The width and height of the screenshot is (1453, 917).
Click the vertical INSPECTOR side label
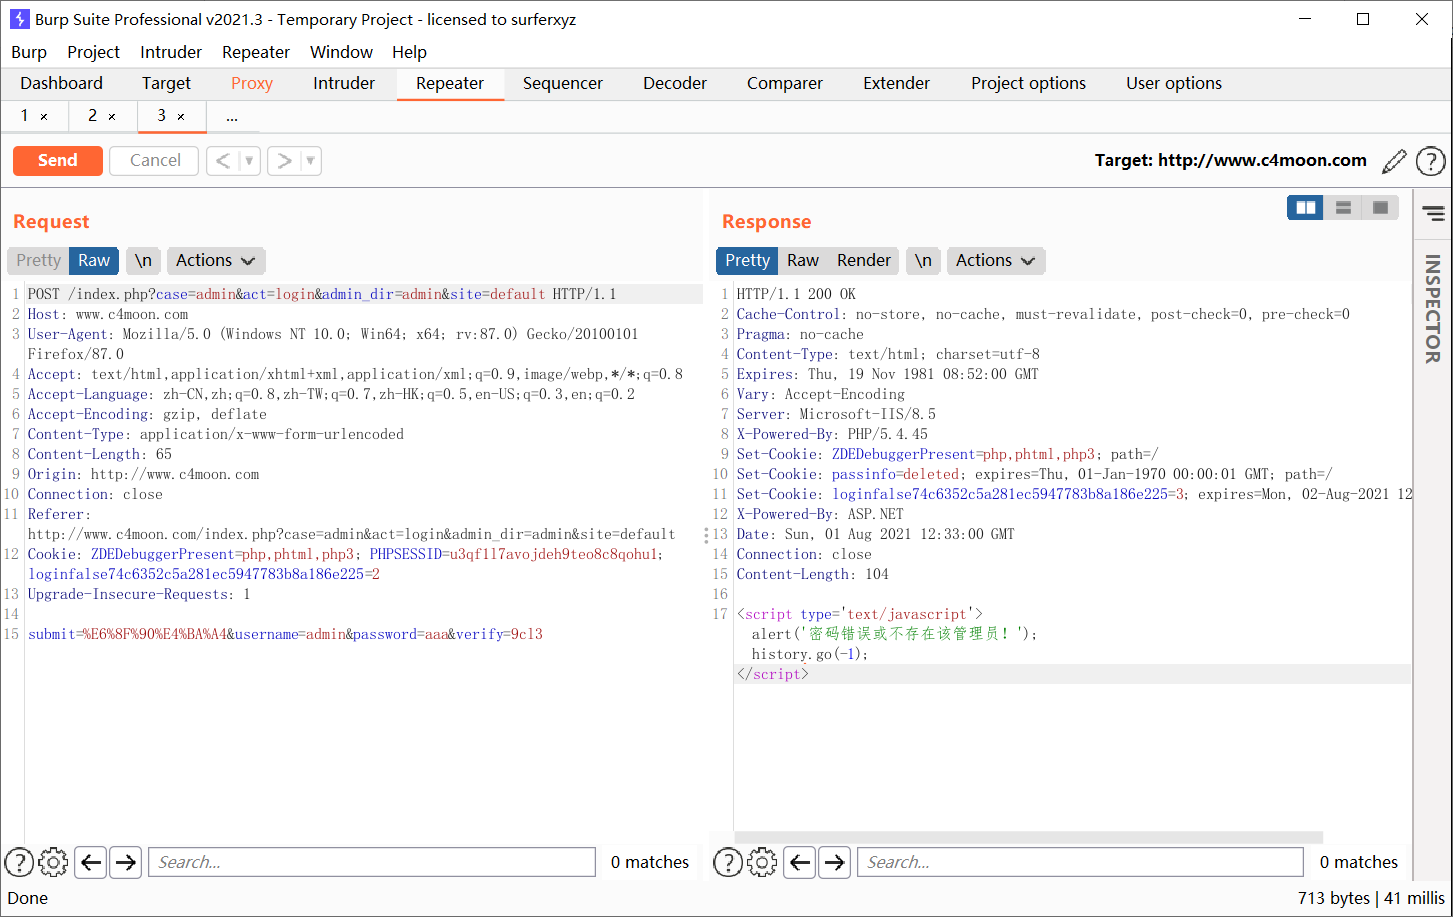pyautogui.click(x=1433, y=308)
